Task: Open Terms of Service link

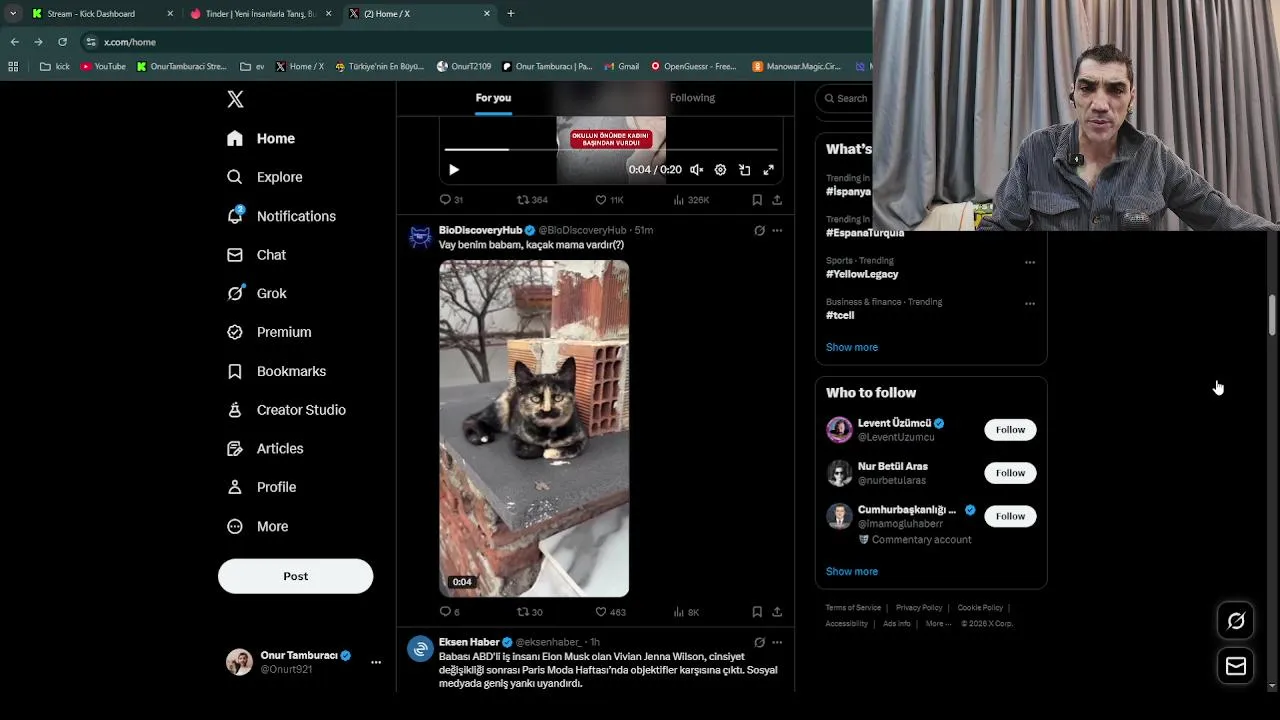Action: (x=853, y=608)
